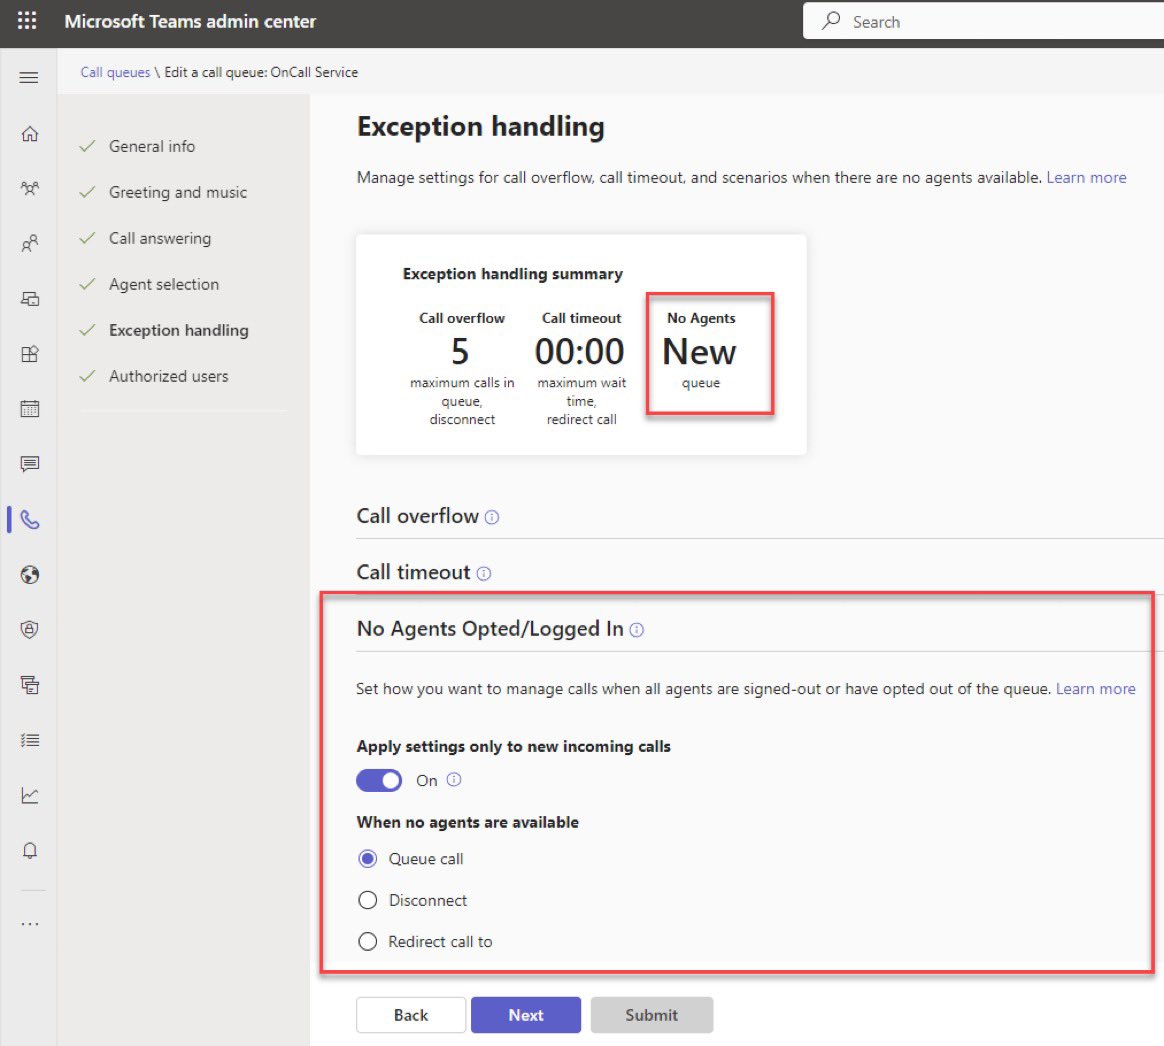Click Microsoft Teams admin center title
The image size is (1164, 1046).
point(190,22)
